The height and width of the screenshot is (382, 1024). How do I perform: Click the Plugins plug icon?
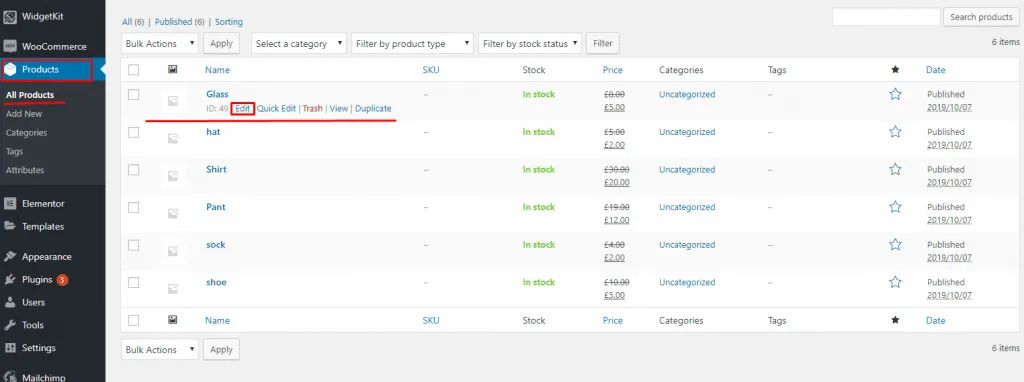point(10,279)
